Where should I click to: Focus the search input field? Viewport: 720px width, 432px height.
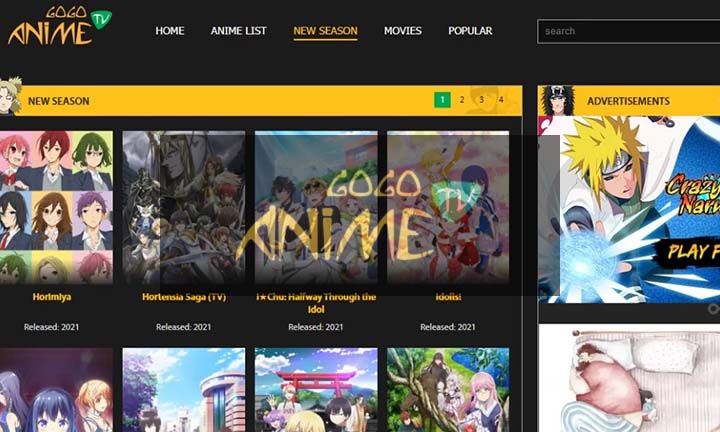(628, 31)
